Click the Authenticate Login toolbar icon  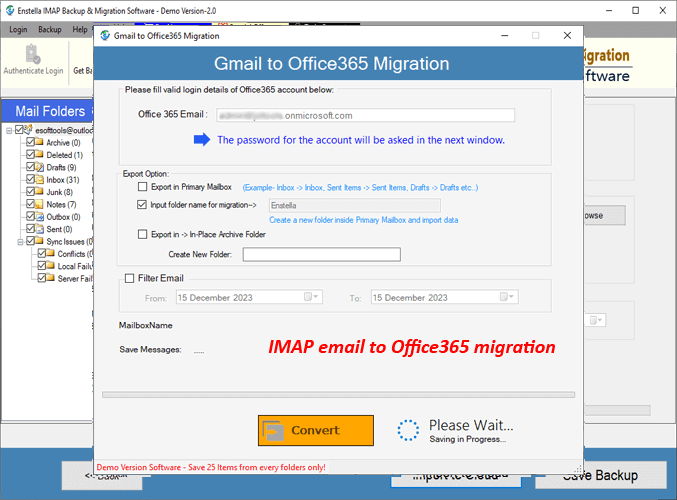33,54
